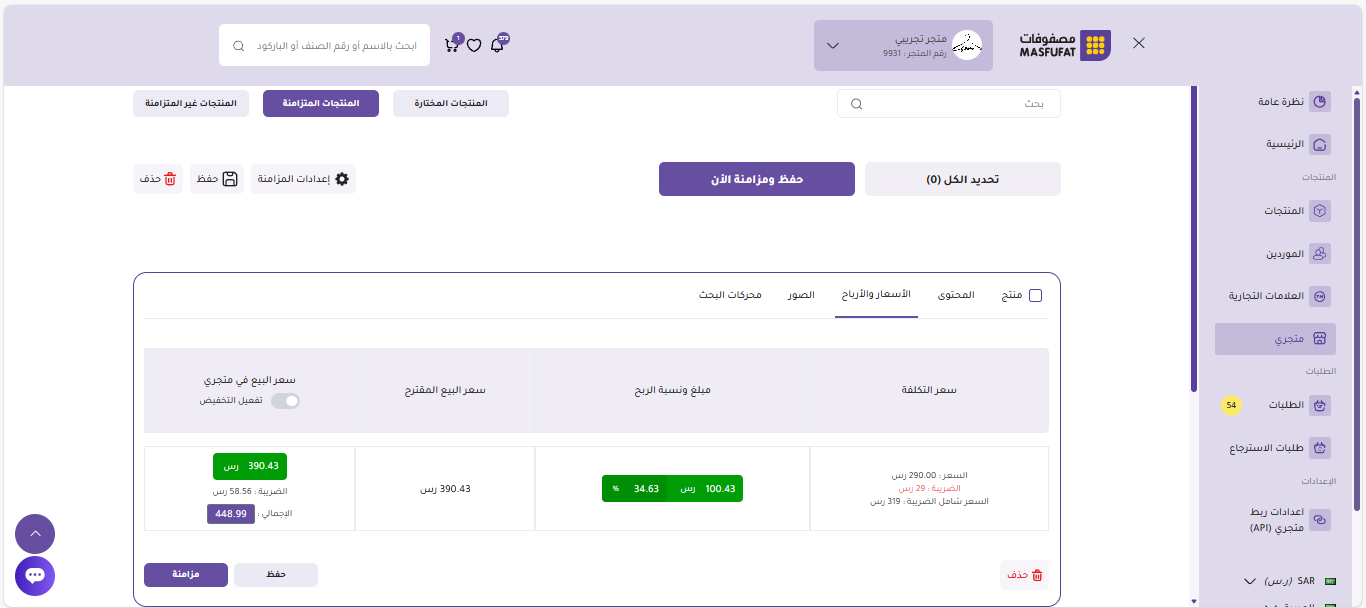The width and height of the screenshot is (1366, 608).
Task: Open the notifications bell icon
Action: point(497,45)
